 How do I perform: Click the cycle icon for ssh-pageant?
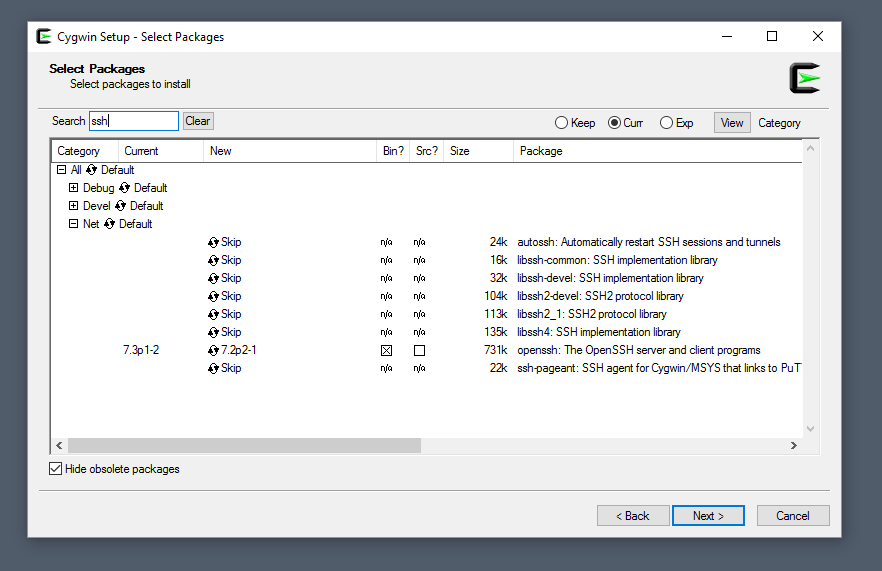(213, 368)
